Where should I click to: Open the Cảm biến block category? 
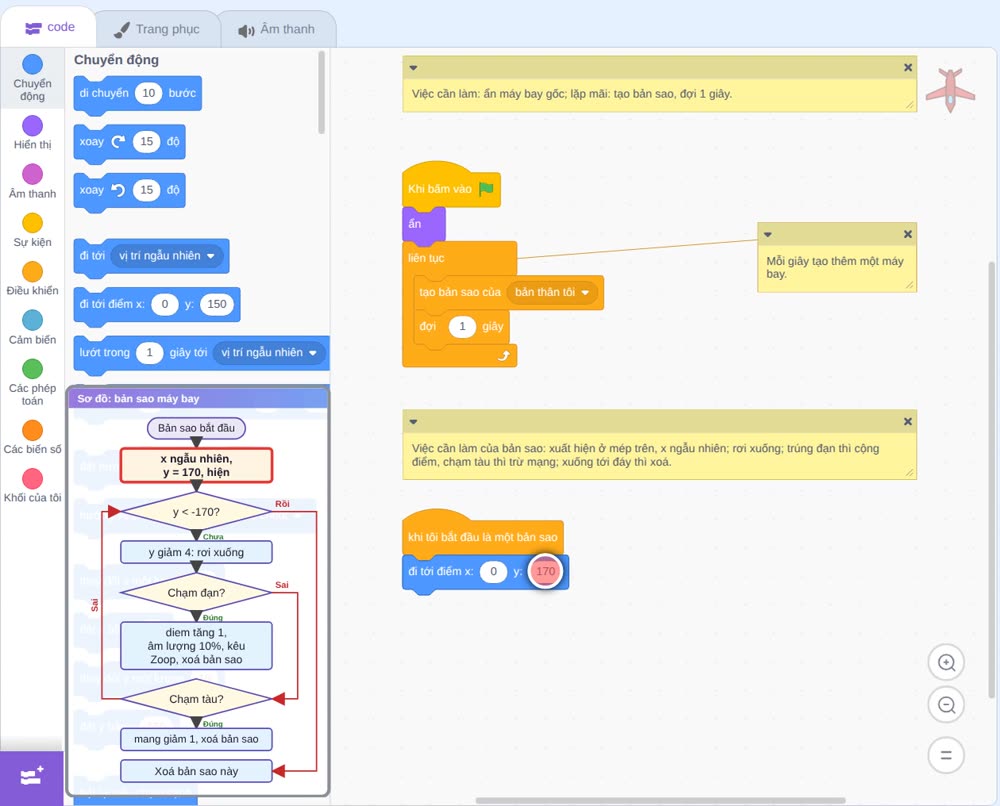tap(33, 327)
